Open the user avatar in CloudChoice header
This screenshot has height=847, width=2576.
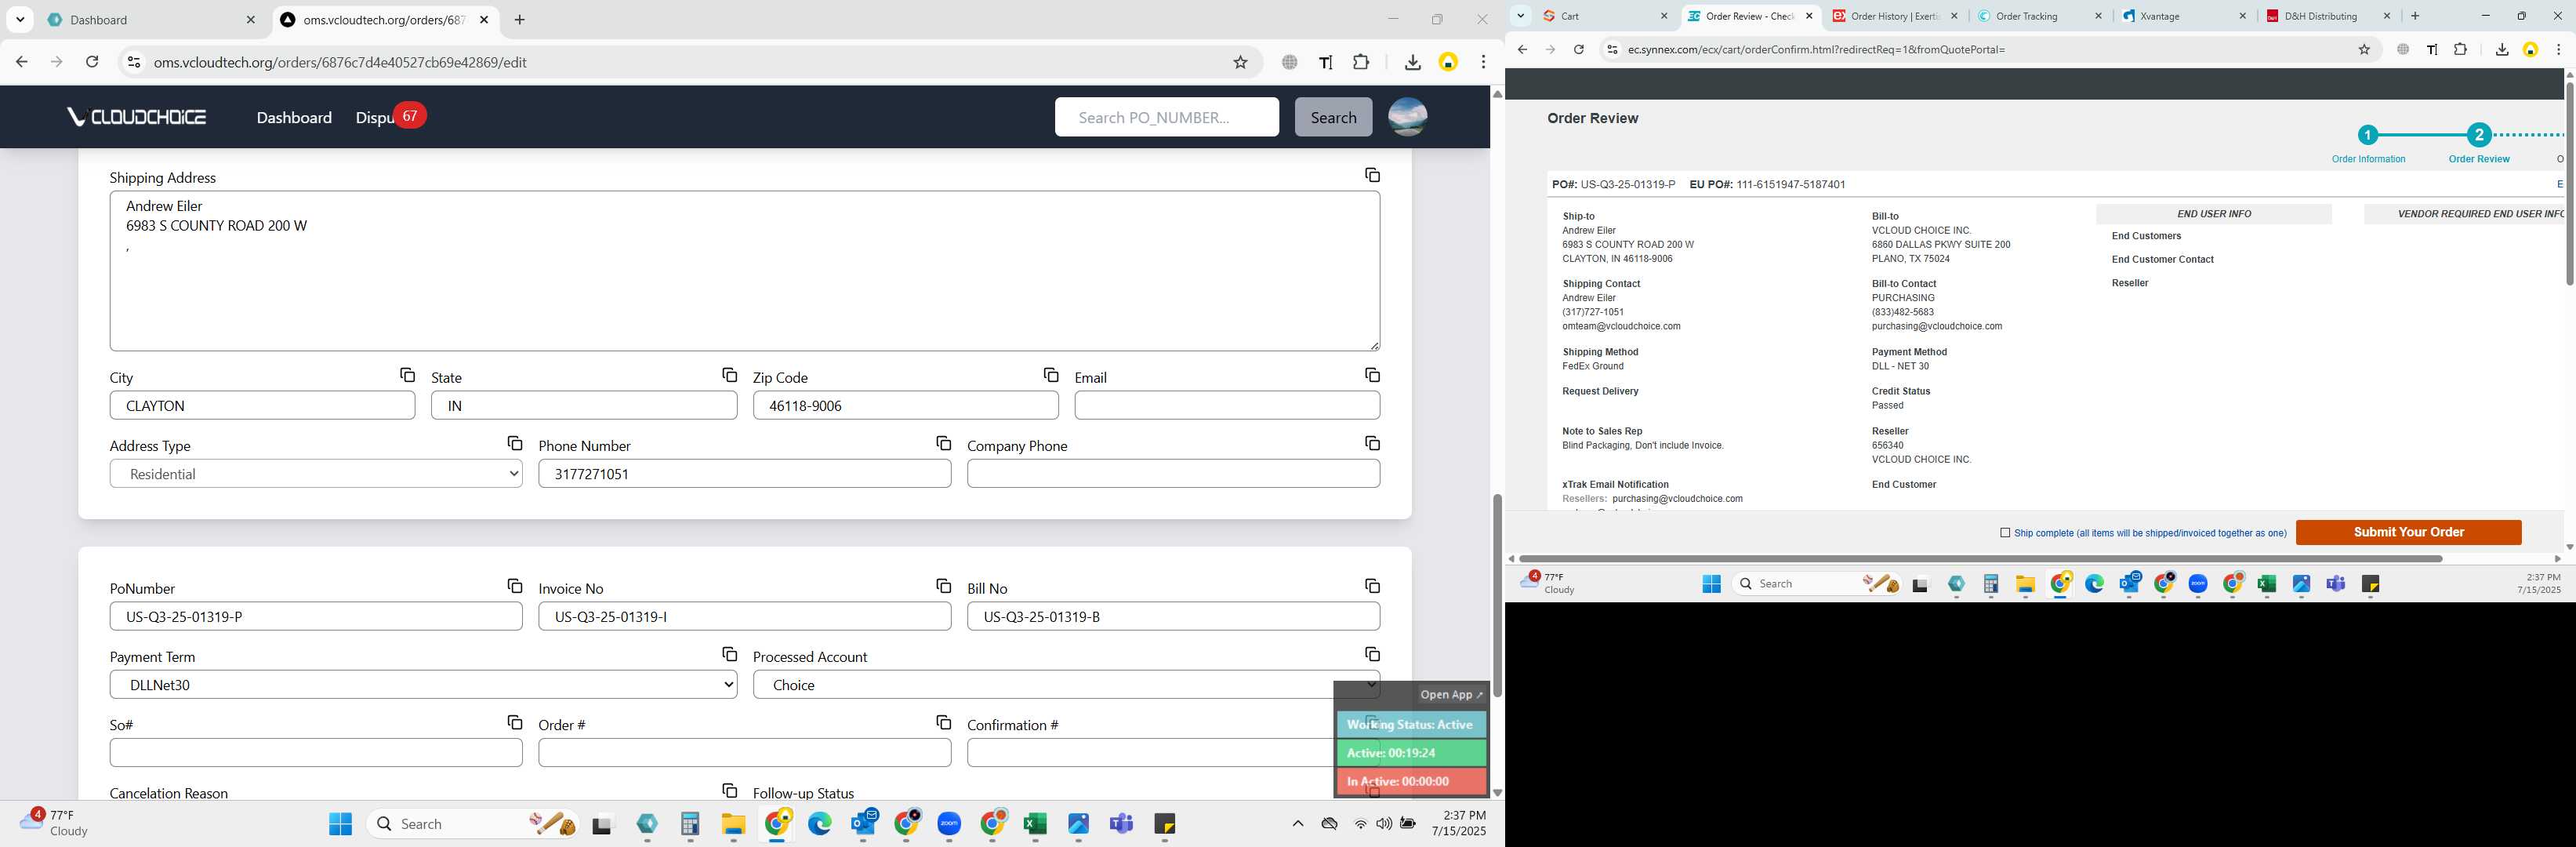[1407, 117]
